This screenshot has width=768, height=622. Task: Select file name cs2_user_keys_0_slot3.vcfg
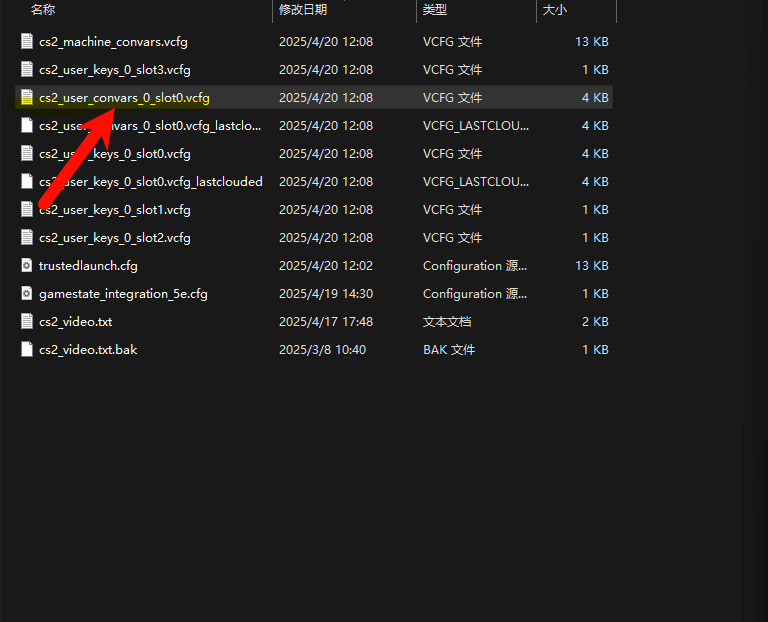pyautogui.click(x=115, y=70)
